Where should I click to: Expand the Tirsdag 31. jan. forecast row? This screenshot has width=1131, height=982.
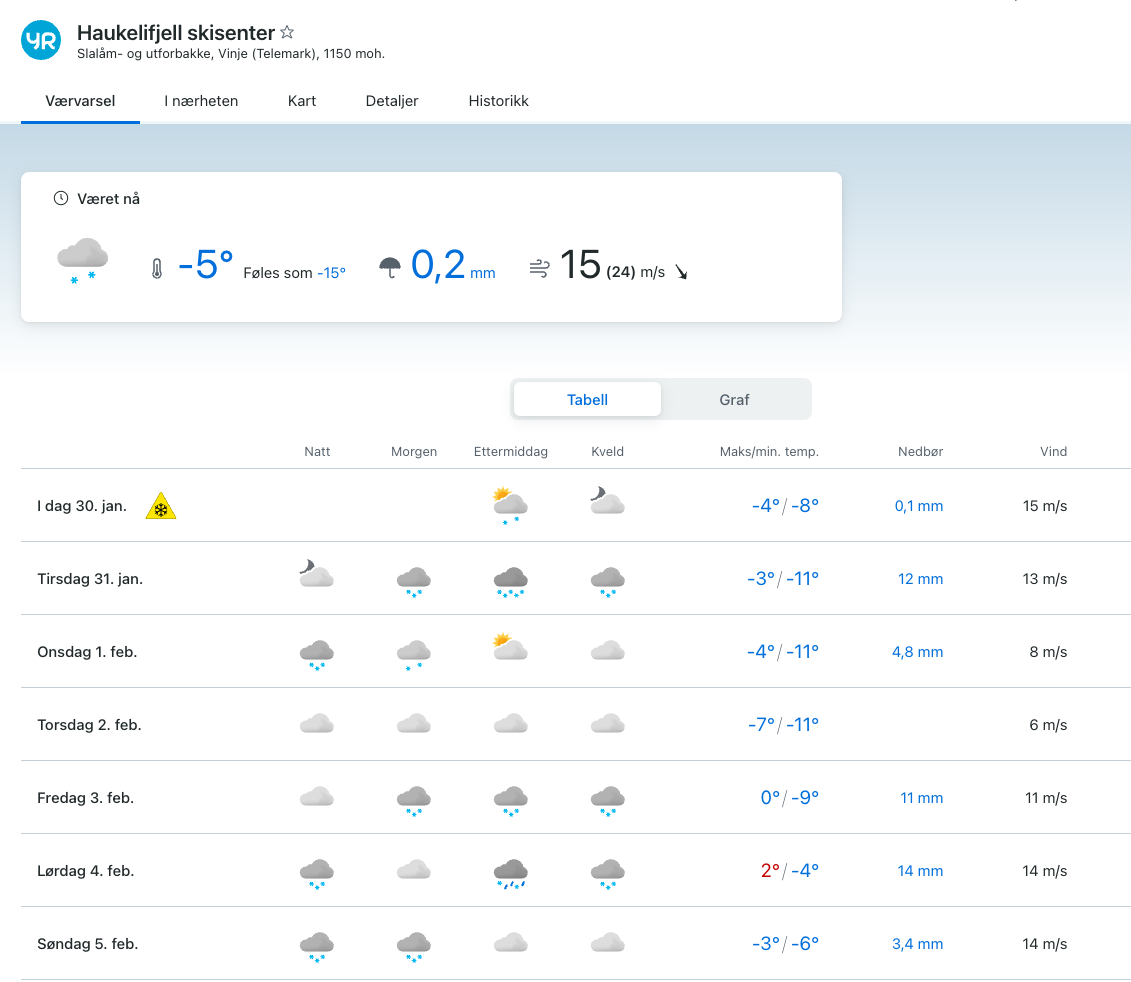[90, 579]
